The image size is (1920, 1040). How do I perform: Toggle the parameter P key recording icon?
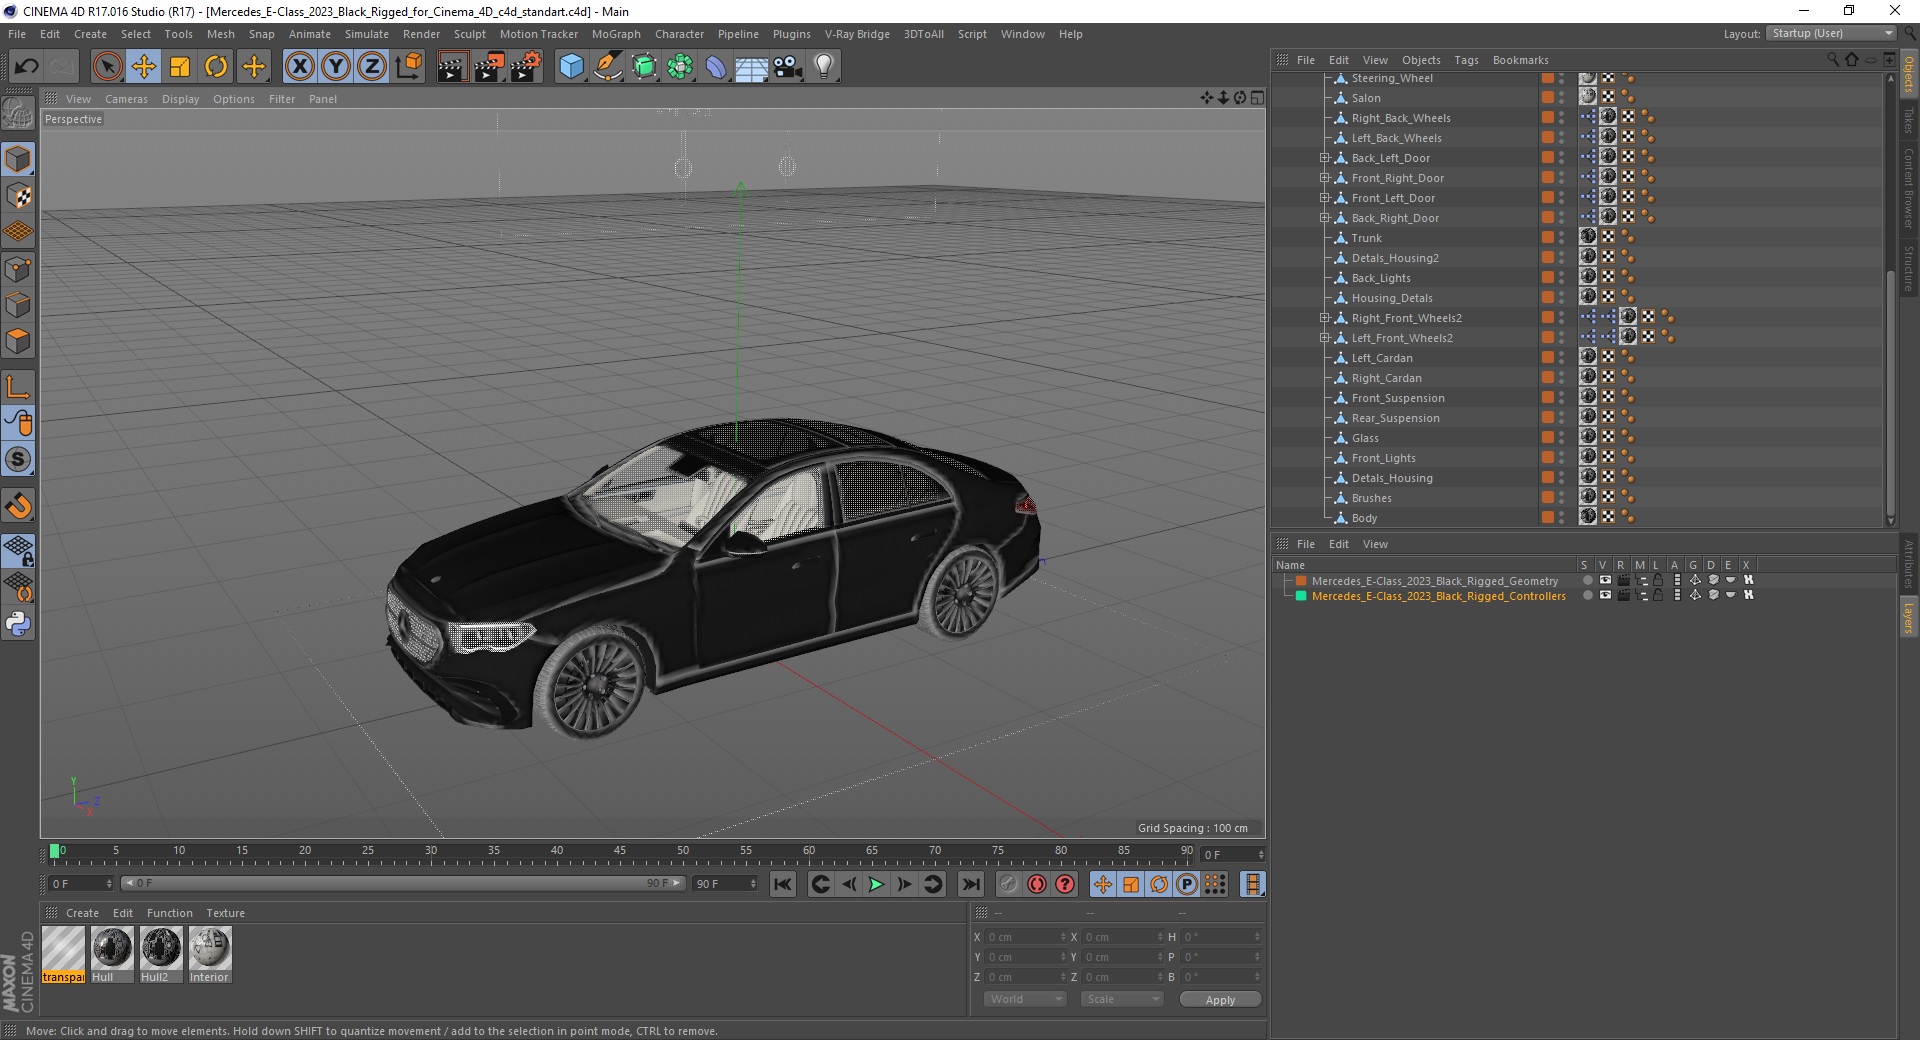1187,884
